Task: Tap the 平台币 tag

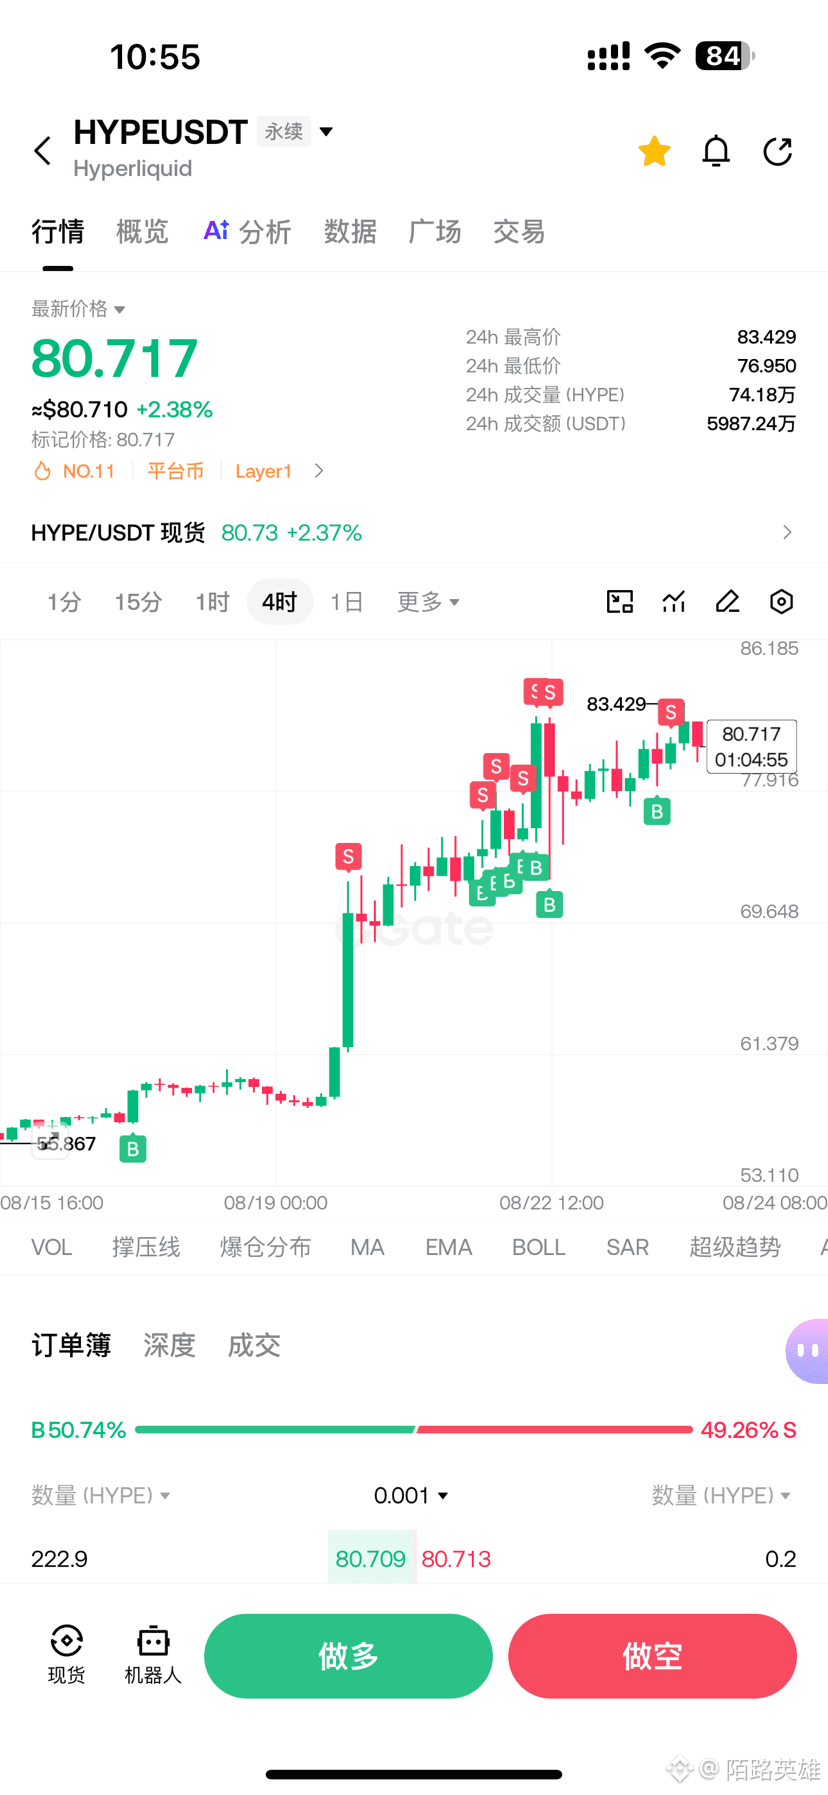Action: pos(175,471)
